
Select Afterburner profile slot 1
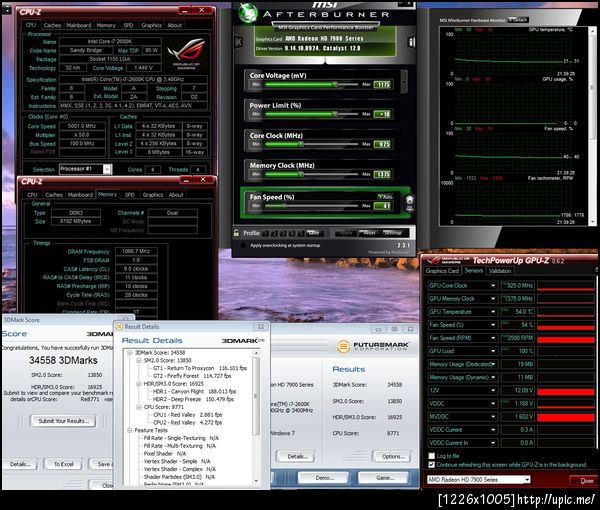point(265,233)
